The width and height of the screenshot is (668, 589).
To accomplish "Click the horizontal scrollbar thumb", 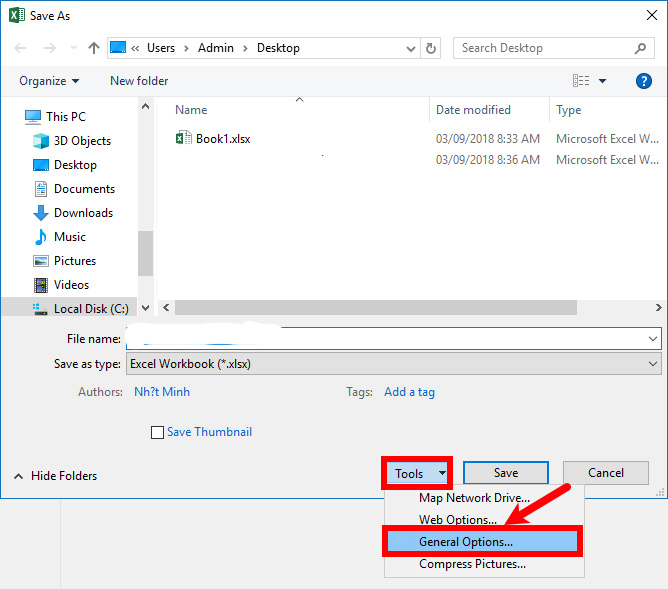I will click(x=376, y=307).
